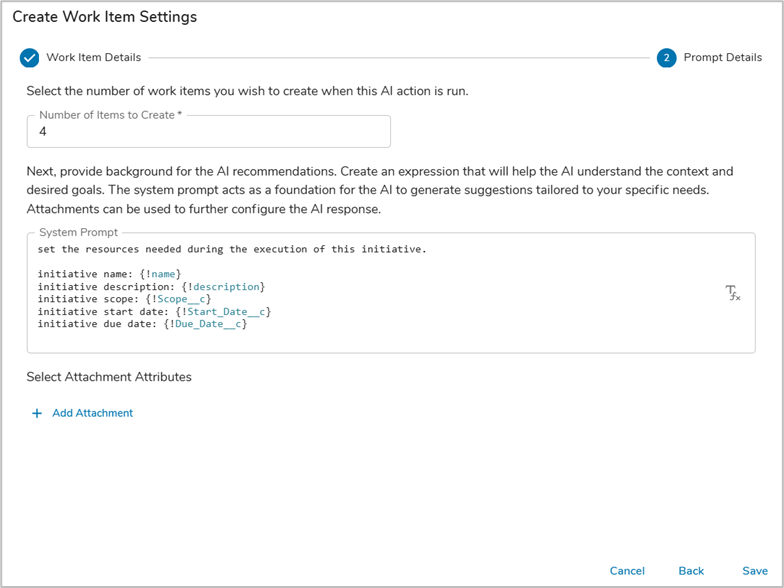Image resolution: width=784 pixels, height=588 pixels.
Task: Go Back to the previous step
Action: [x=691, y=571]
